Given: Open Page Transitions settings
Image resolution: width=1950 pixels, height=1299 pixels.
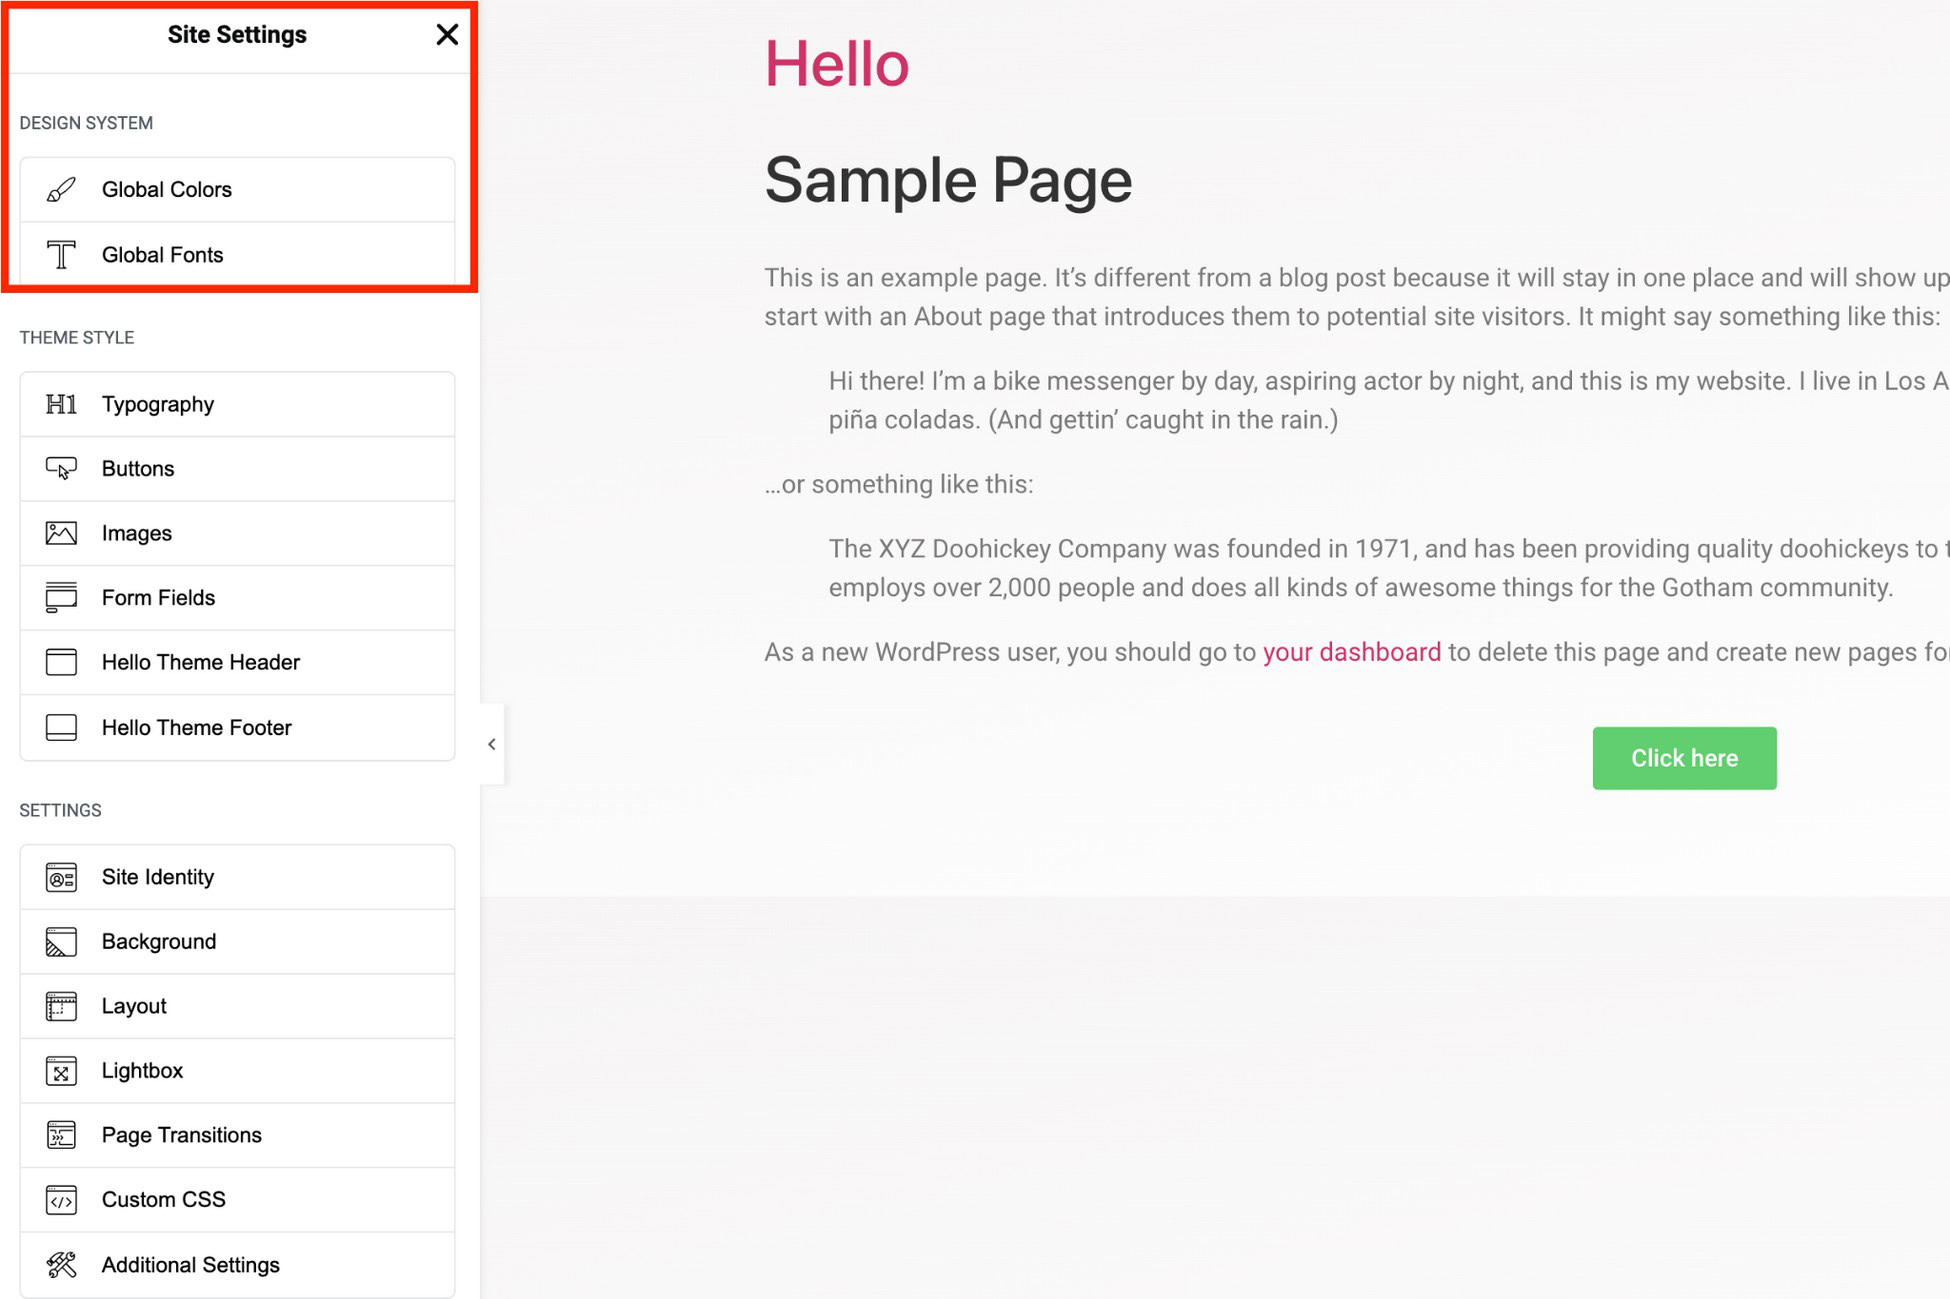Looking at the screenshot, I should pyautogui.click(x=237, y=1135).
